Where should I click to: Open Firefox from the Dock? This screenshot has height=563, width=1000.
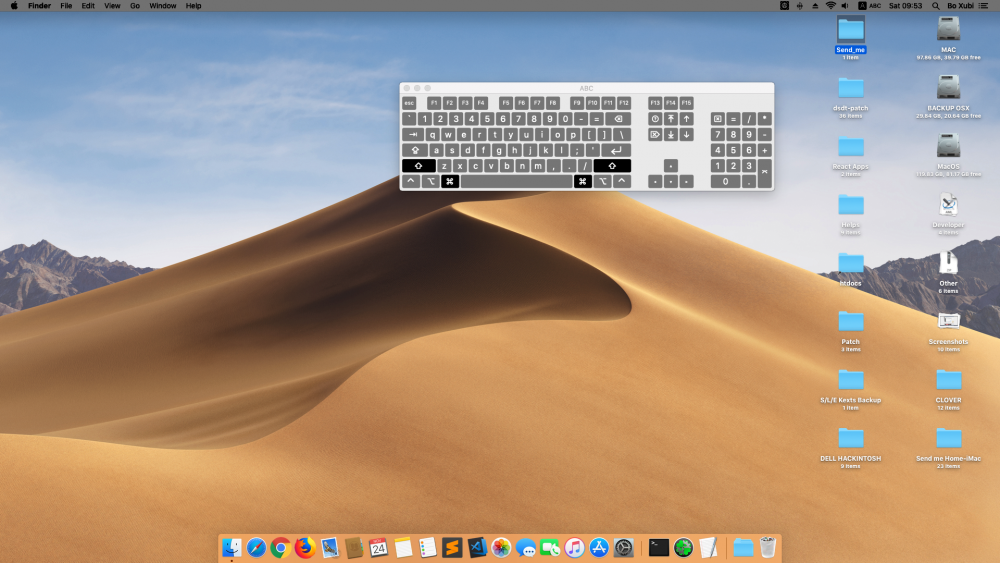click(x=305, y=548)
